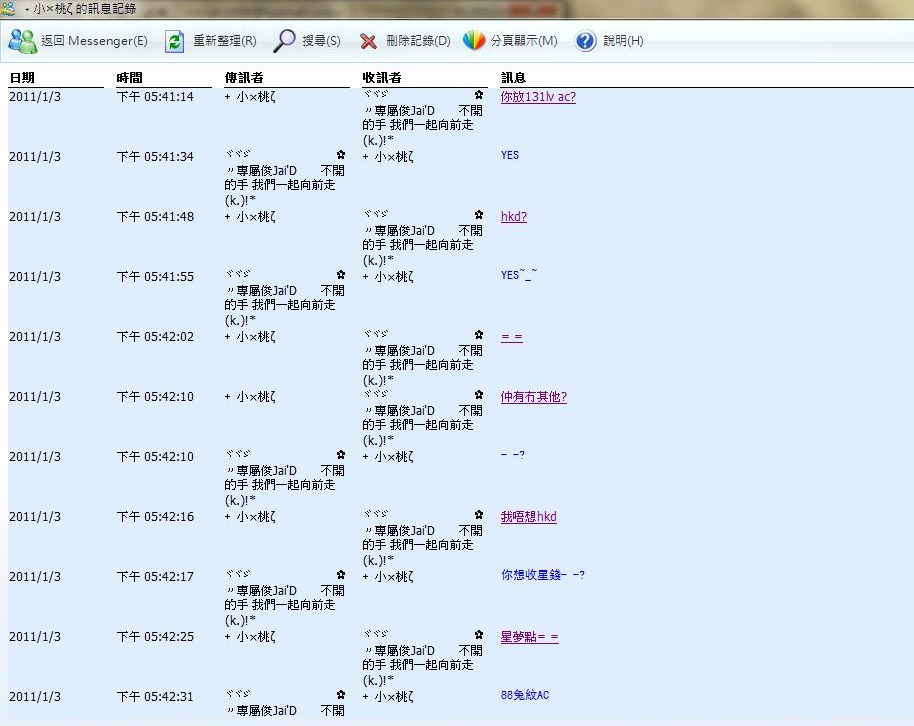Open the message link 你放131lv ac?
The width and height of the screenshot is (914, 726).
538,97
